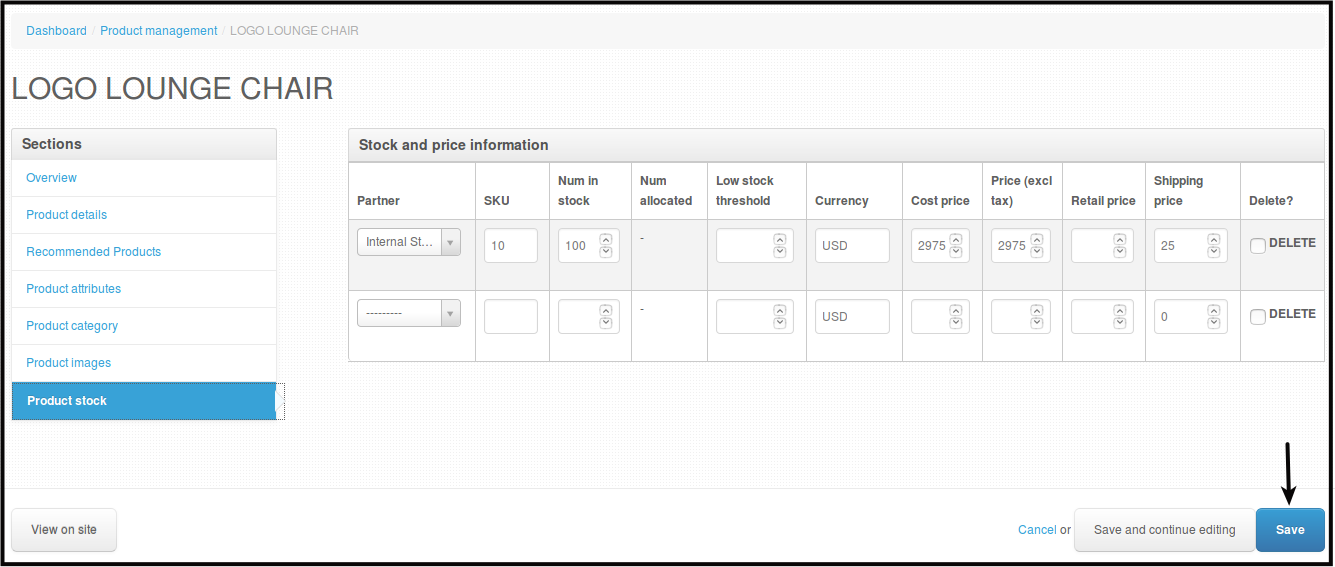
Task: Go to the Dashboard breadcrumb link
Action: pyautogui.click(x=56, y=31)
